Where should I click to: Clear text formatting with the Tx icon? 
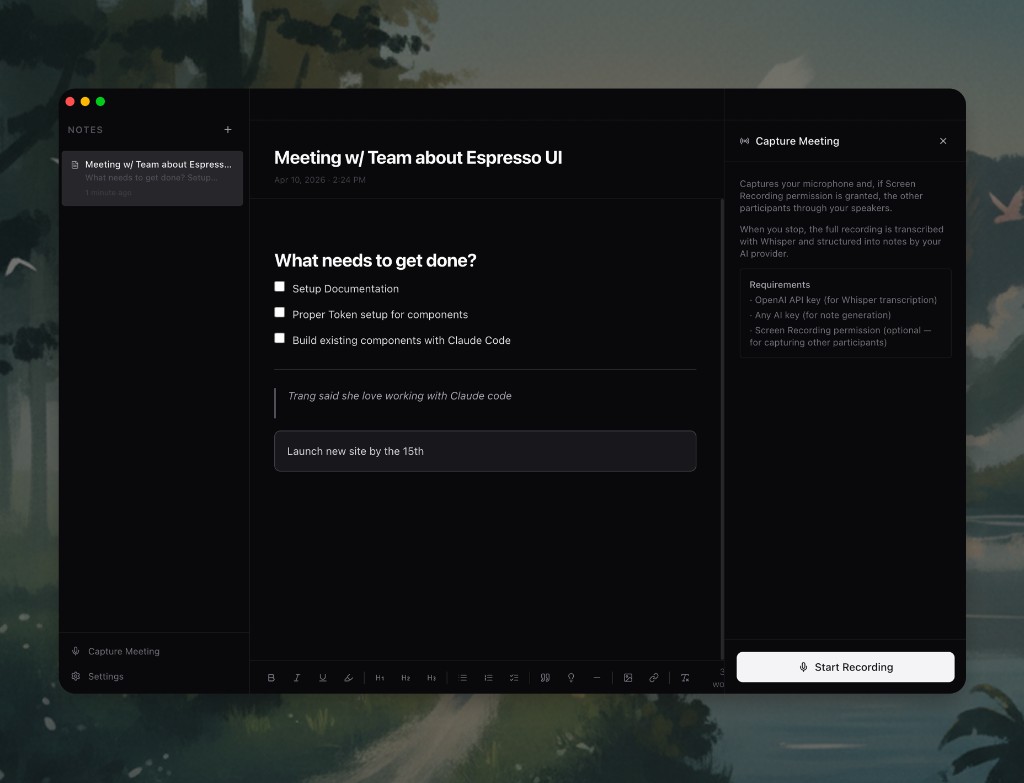point(685,677)
